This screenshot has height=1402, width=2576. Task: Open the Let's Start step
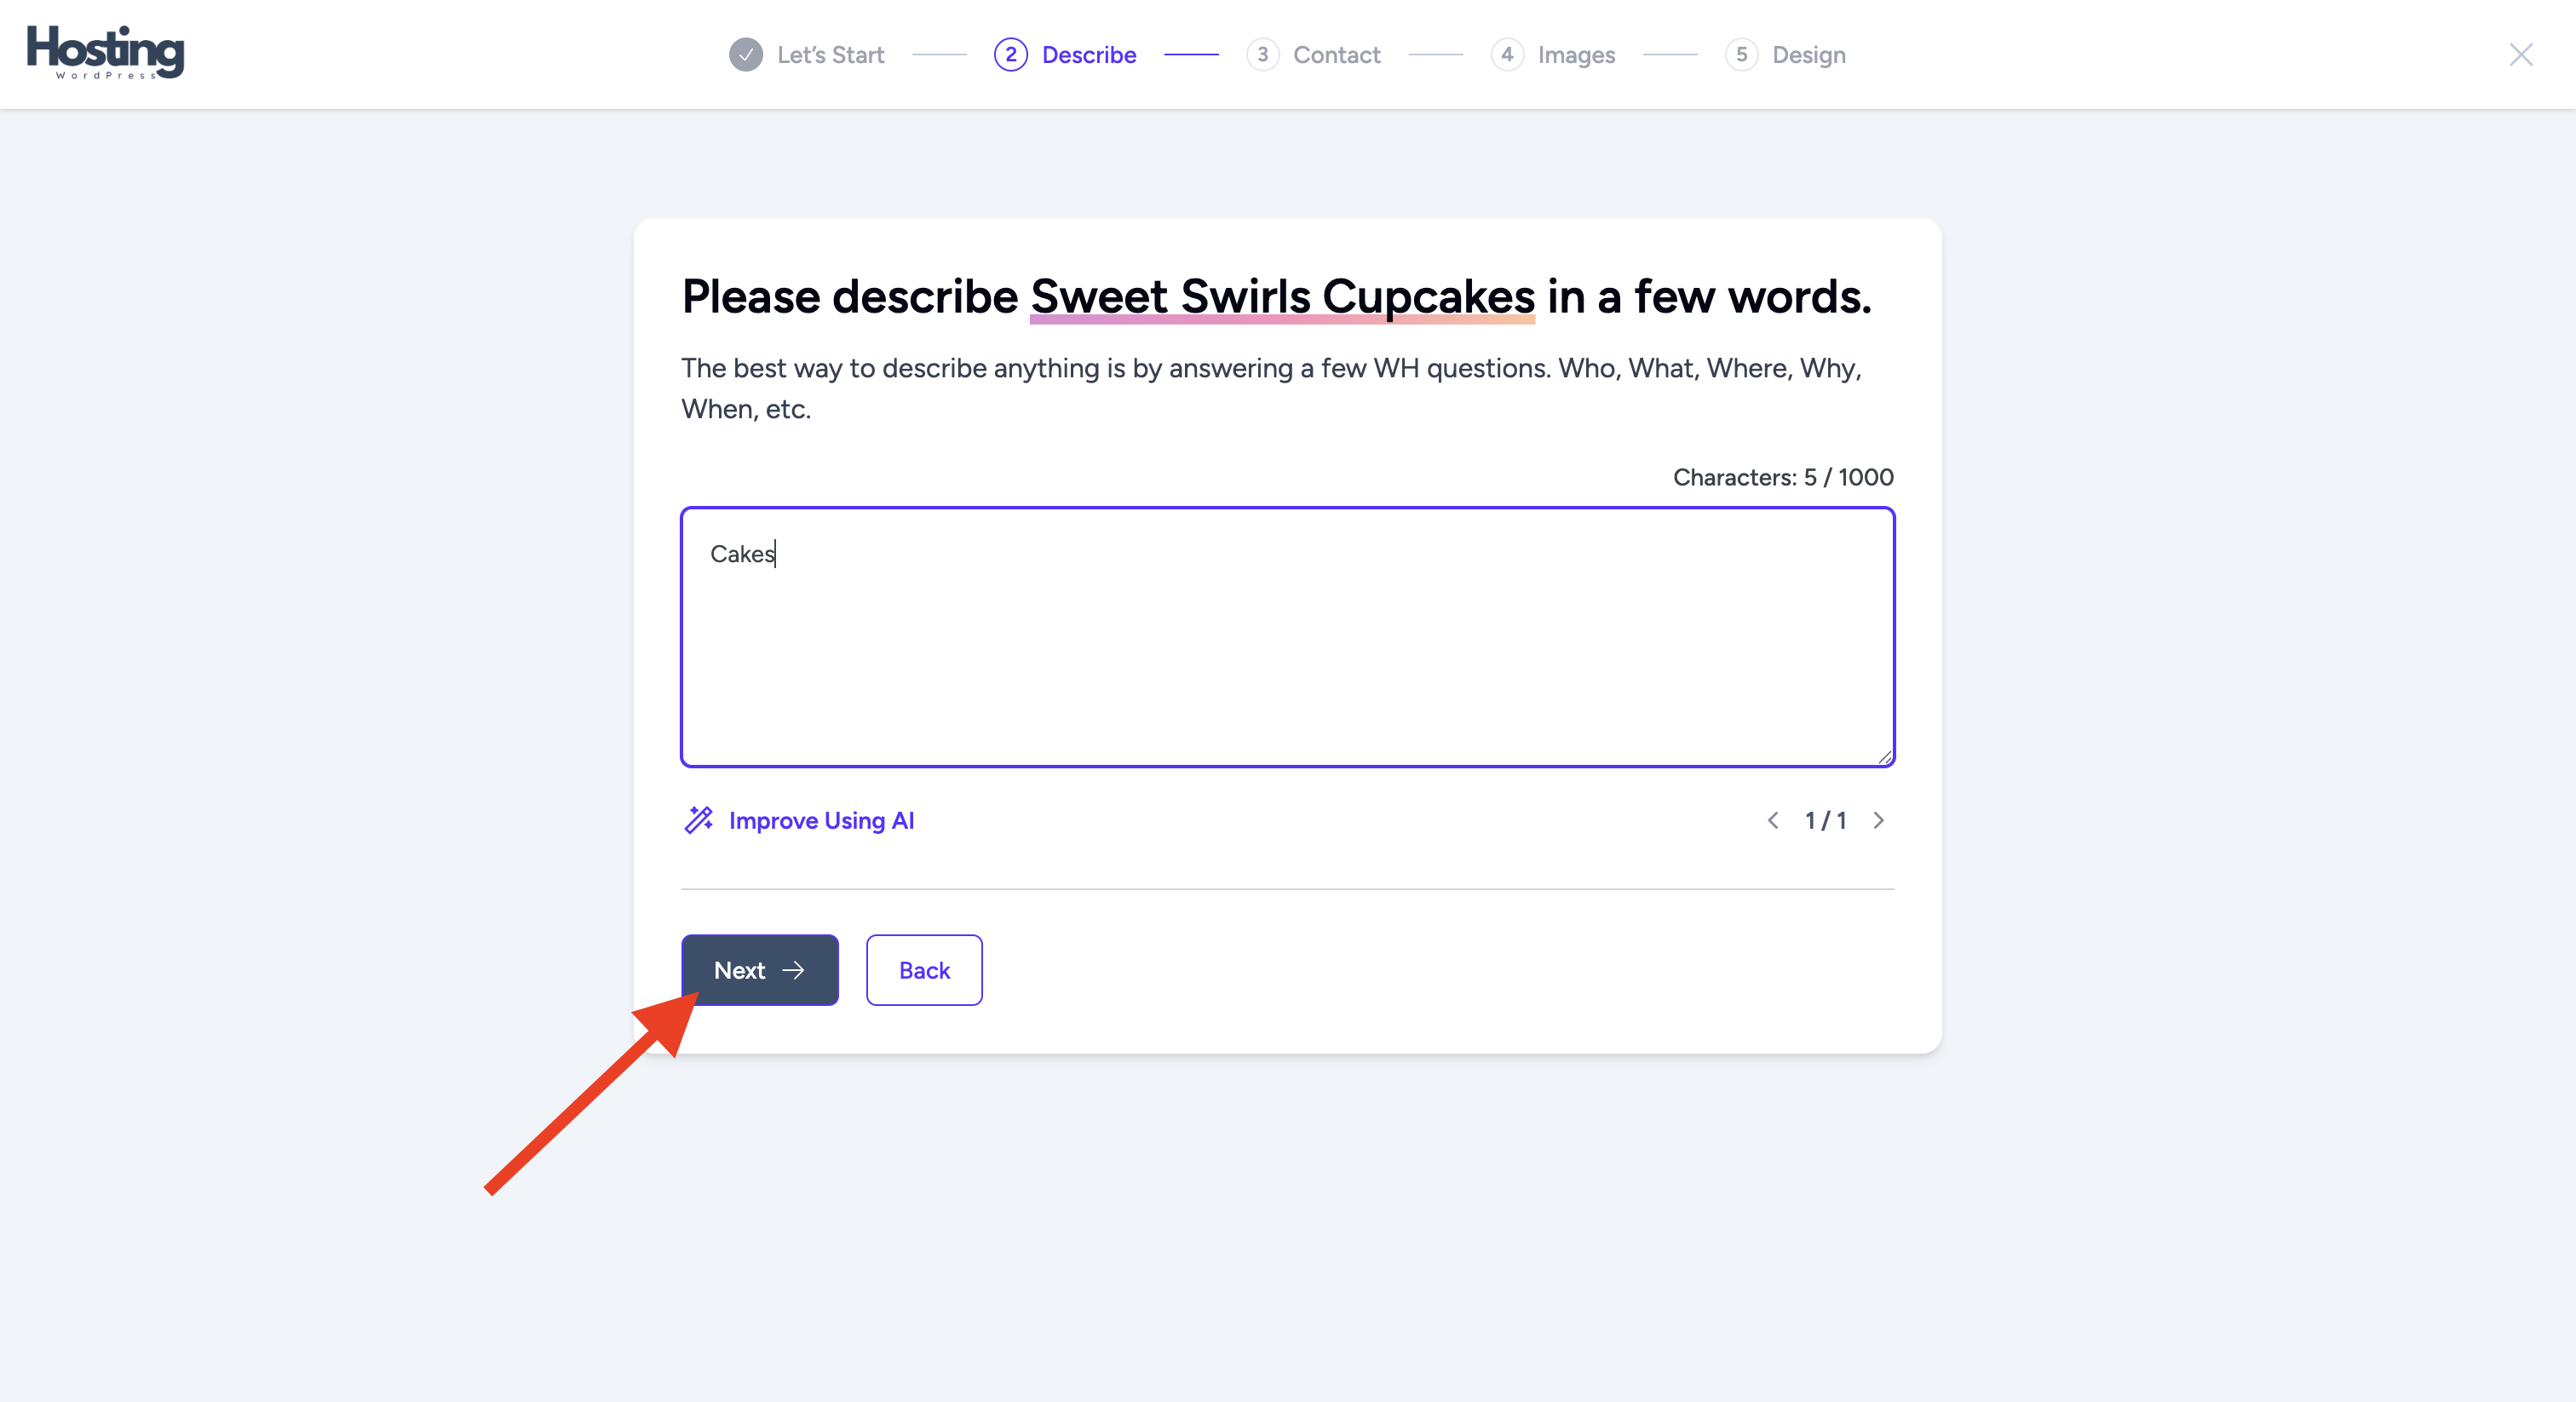[830, 55]
